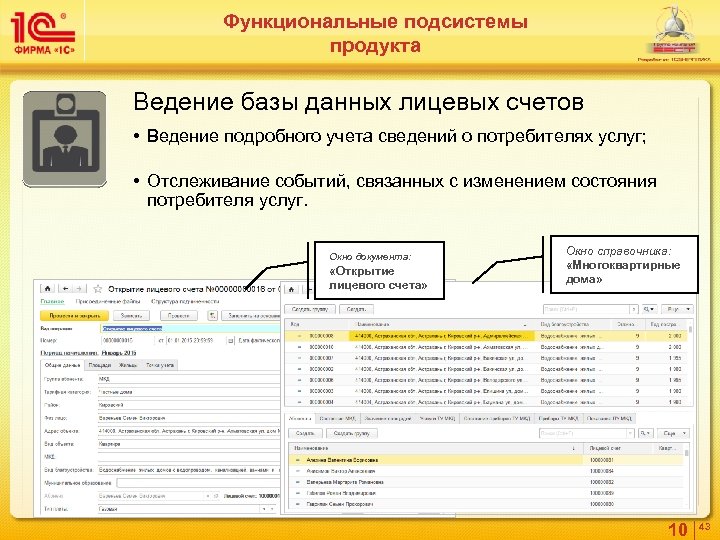Screen dimensions: 720x540
Task: Click the search box above the houses list
Action: click(586, 309)
